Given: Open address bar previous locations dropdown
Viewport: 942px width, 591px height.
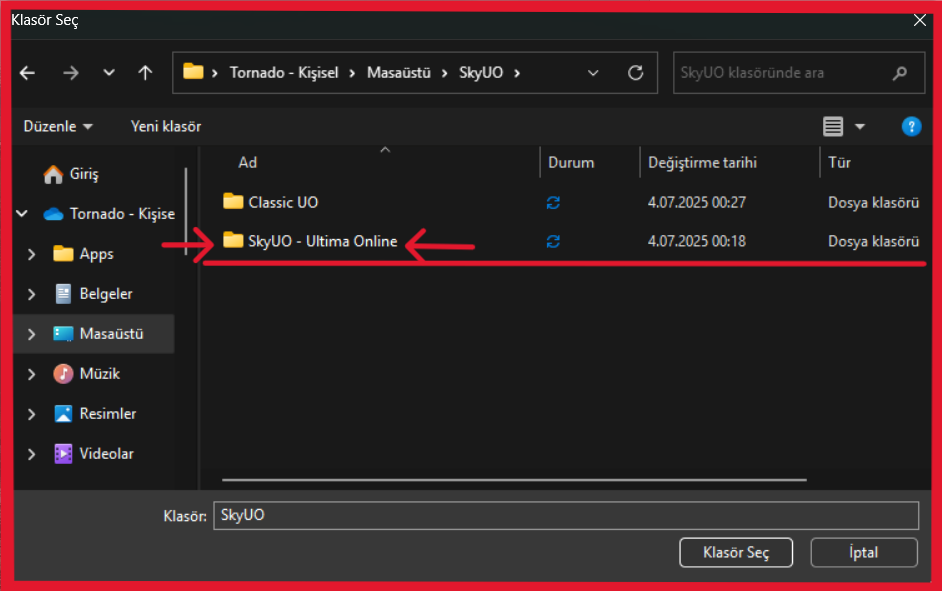Looking at the screenshot, I should (x=593, y=73).
